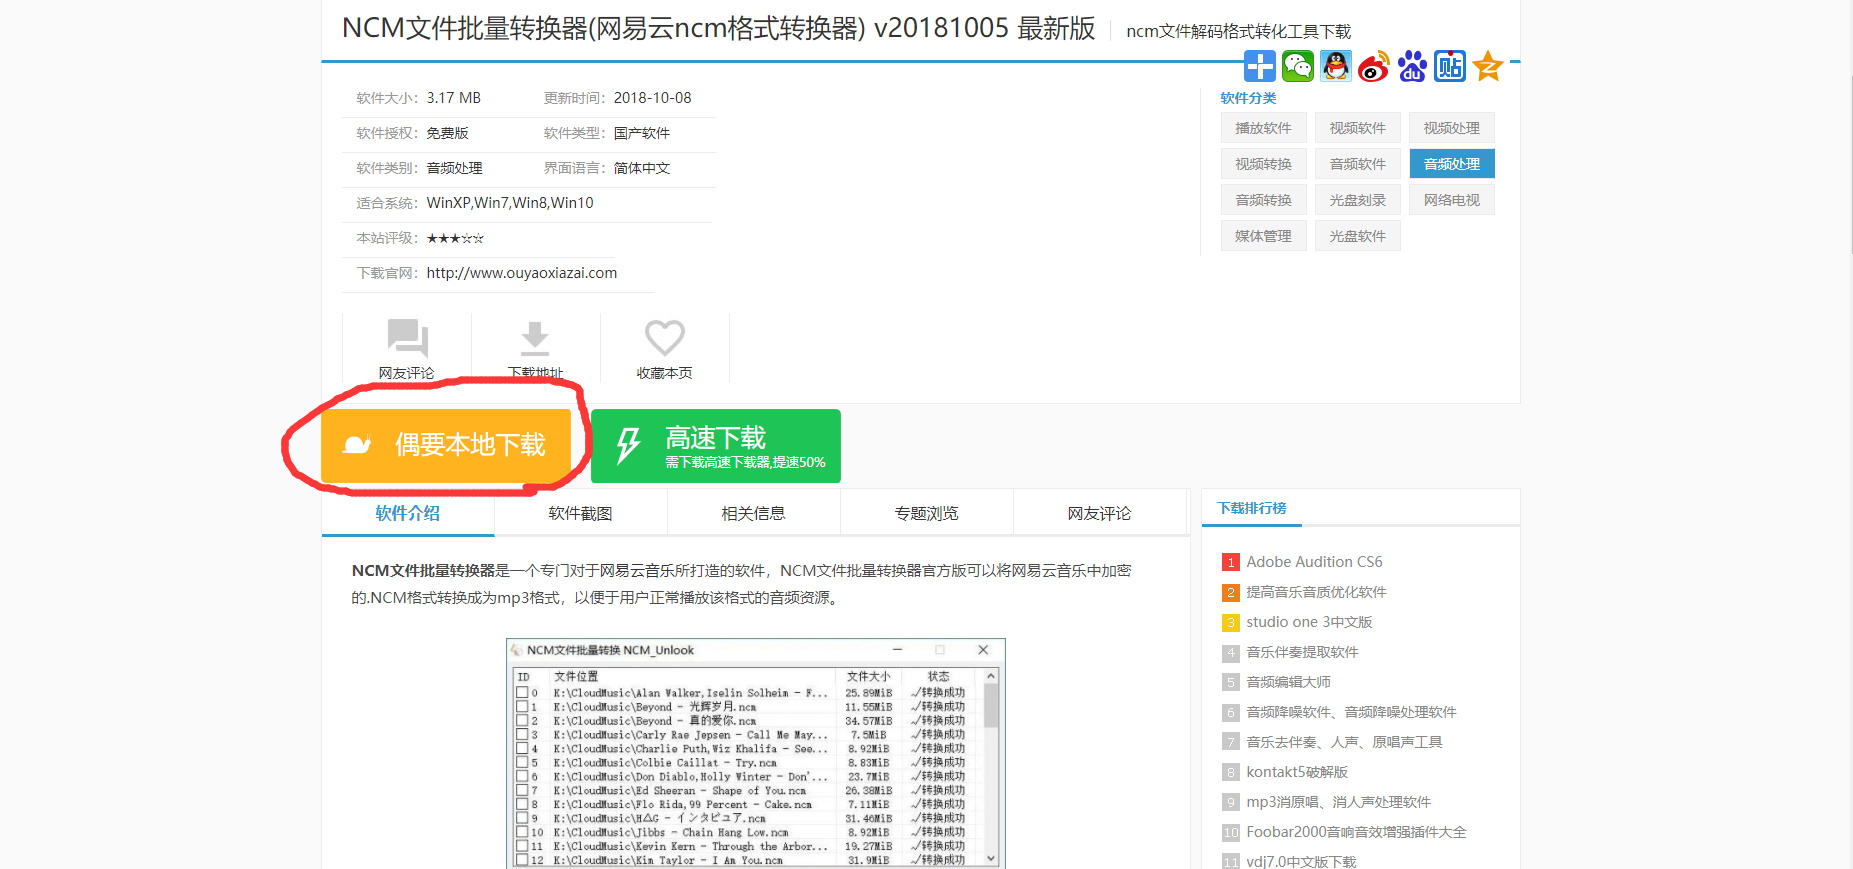Switch to 软件介绍 tab
Screen dimensions: 1853x869
click(x=408, y=513)
